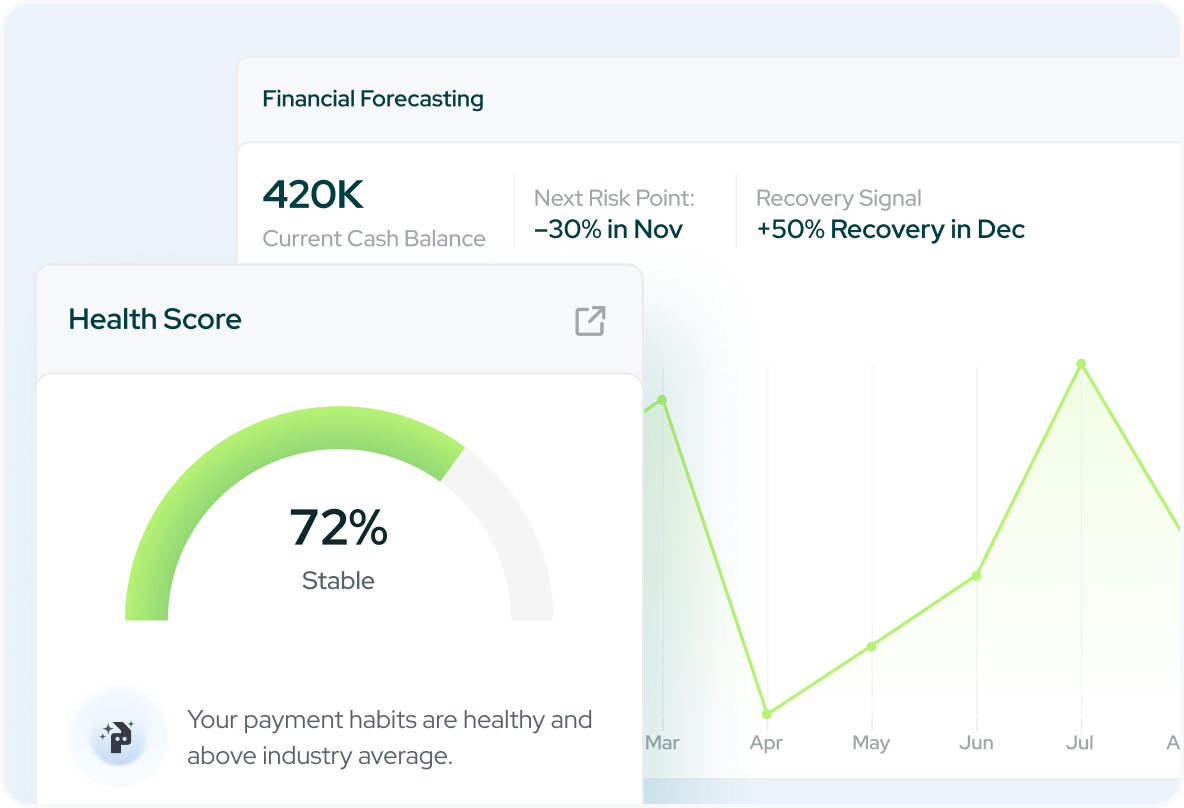Select the March data point on chart

(663, 401)
